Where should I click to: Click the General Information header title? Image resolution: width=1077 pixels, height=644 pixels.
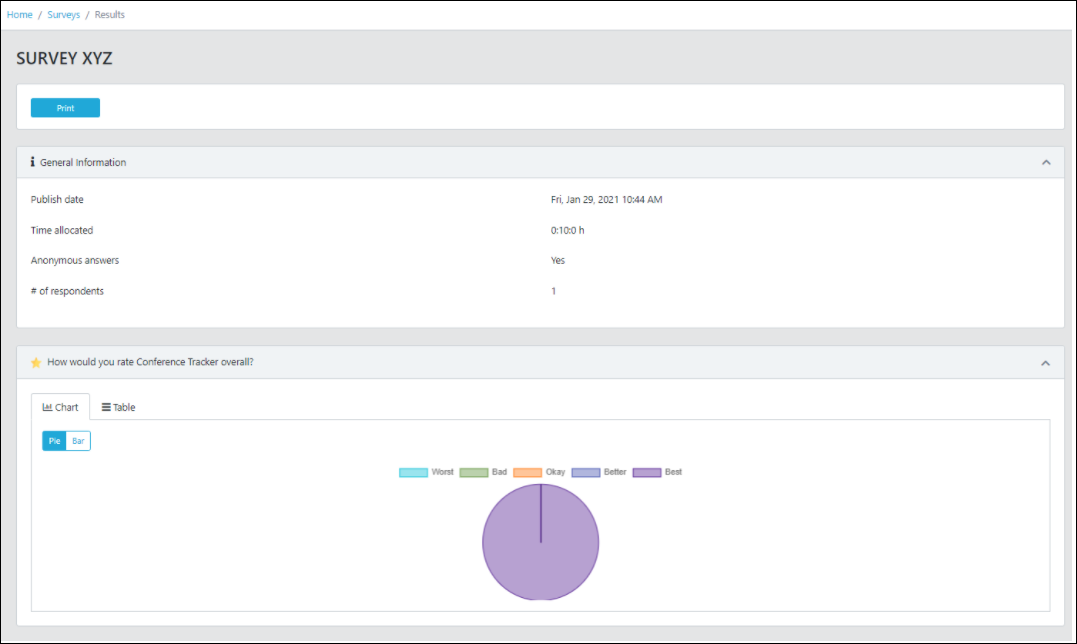coord(82,163)
